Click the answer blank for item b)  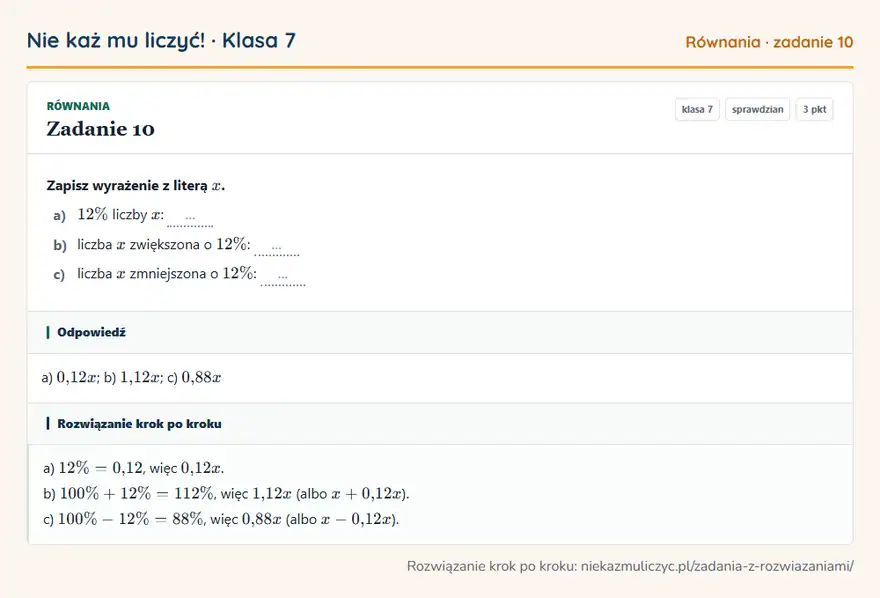tap(277, 247)
